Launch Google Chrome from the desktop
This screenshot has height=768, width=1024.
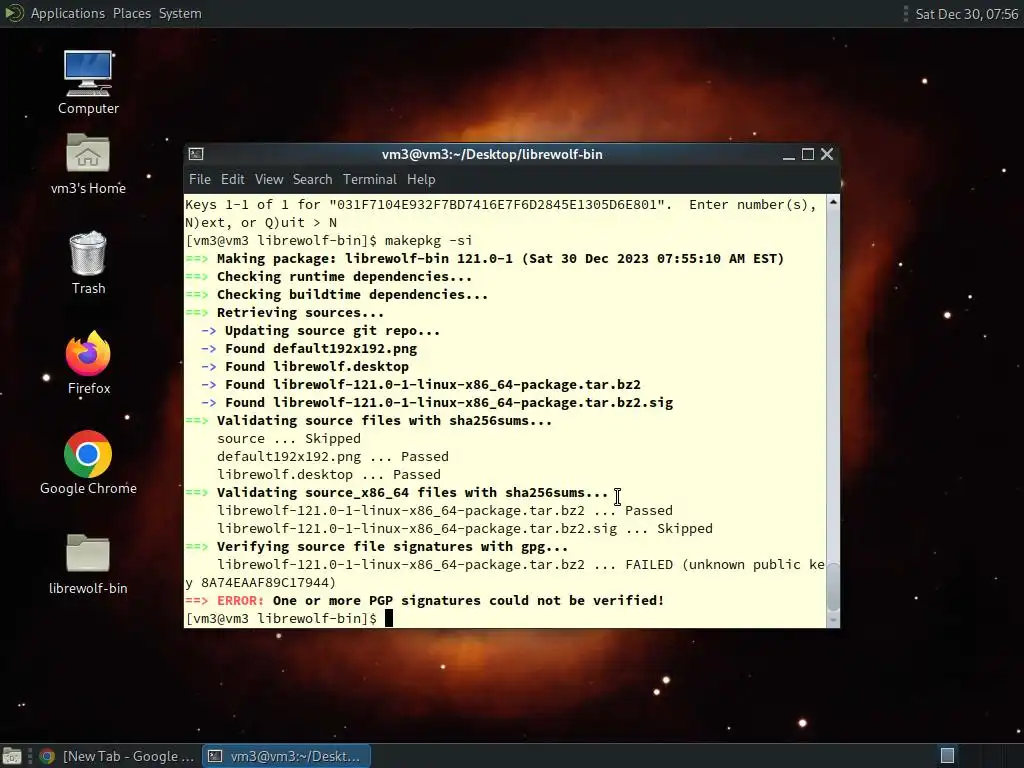[88, 462]
